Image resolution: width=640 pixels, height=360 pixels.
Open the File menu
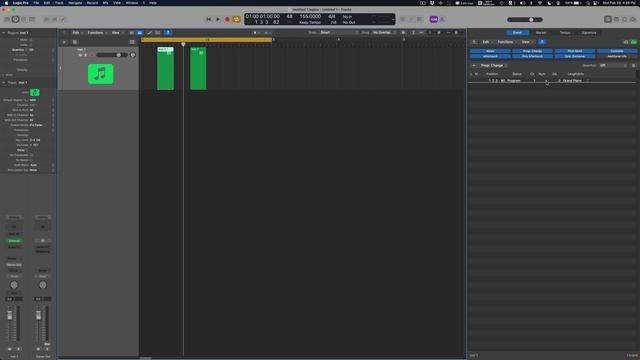(36, 3)
